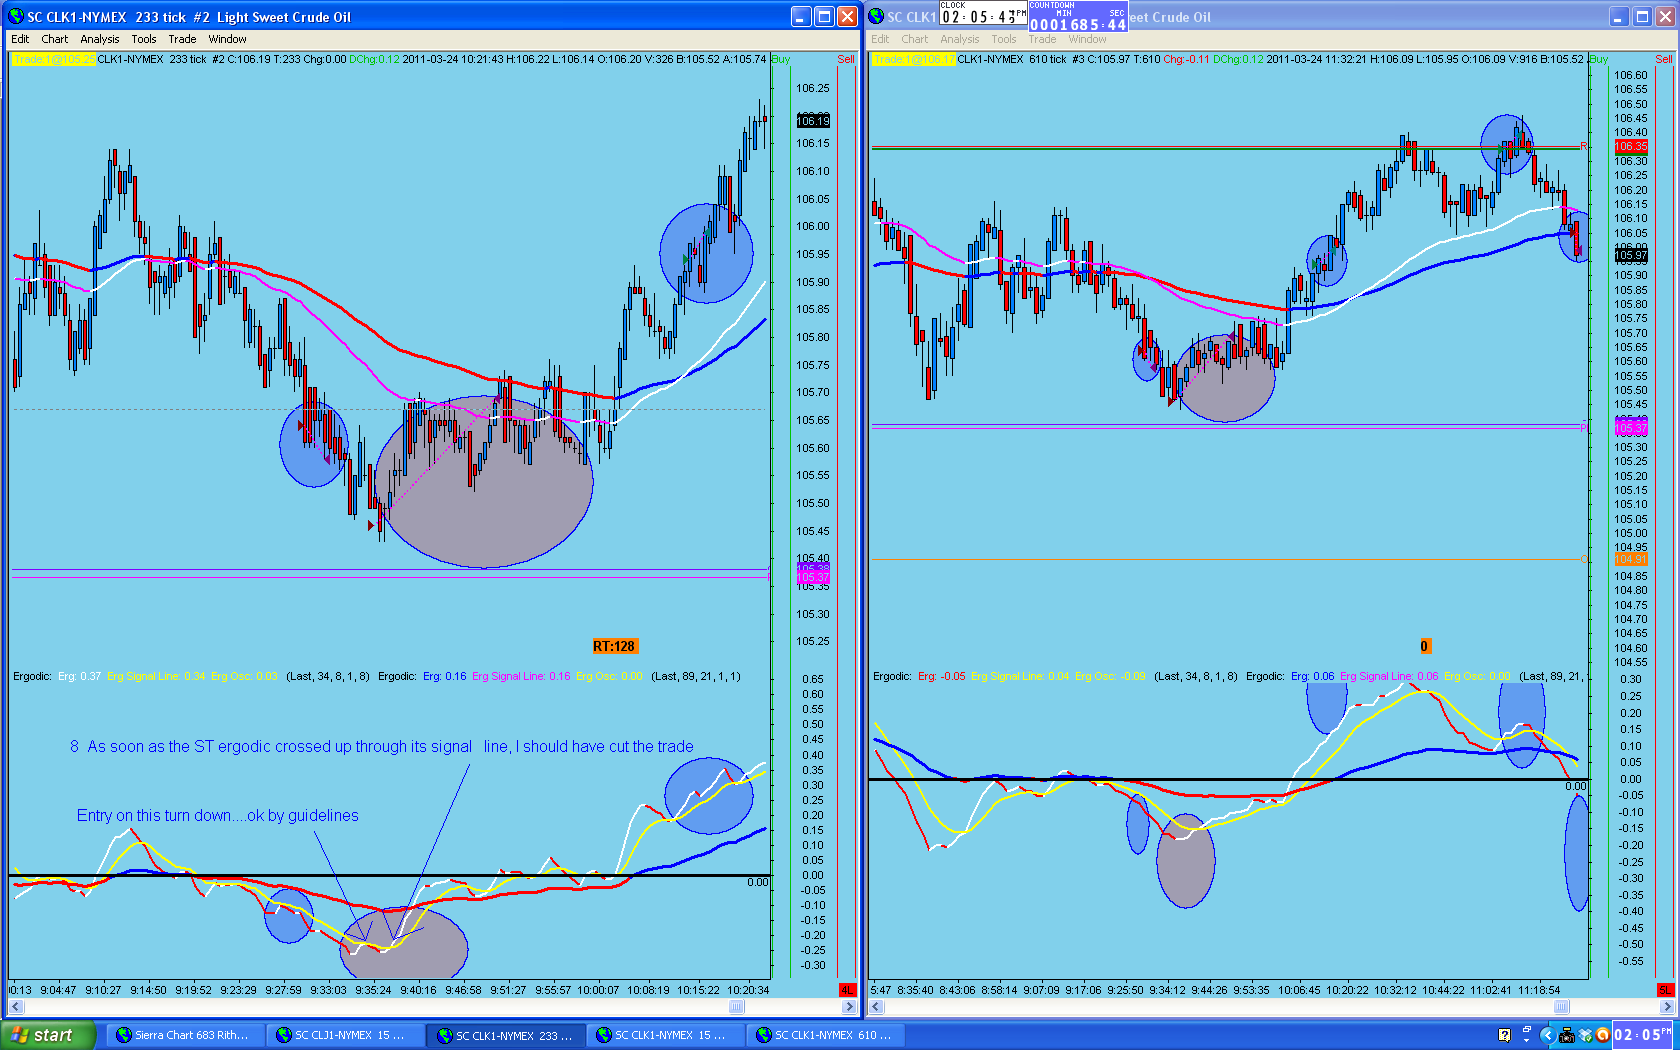Click the 'Erg Osc: 0.03' label
1680x1050 pixels.
click(x=245, y=676)
